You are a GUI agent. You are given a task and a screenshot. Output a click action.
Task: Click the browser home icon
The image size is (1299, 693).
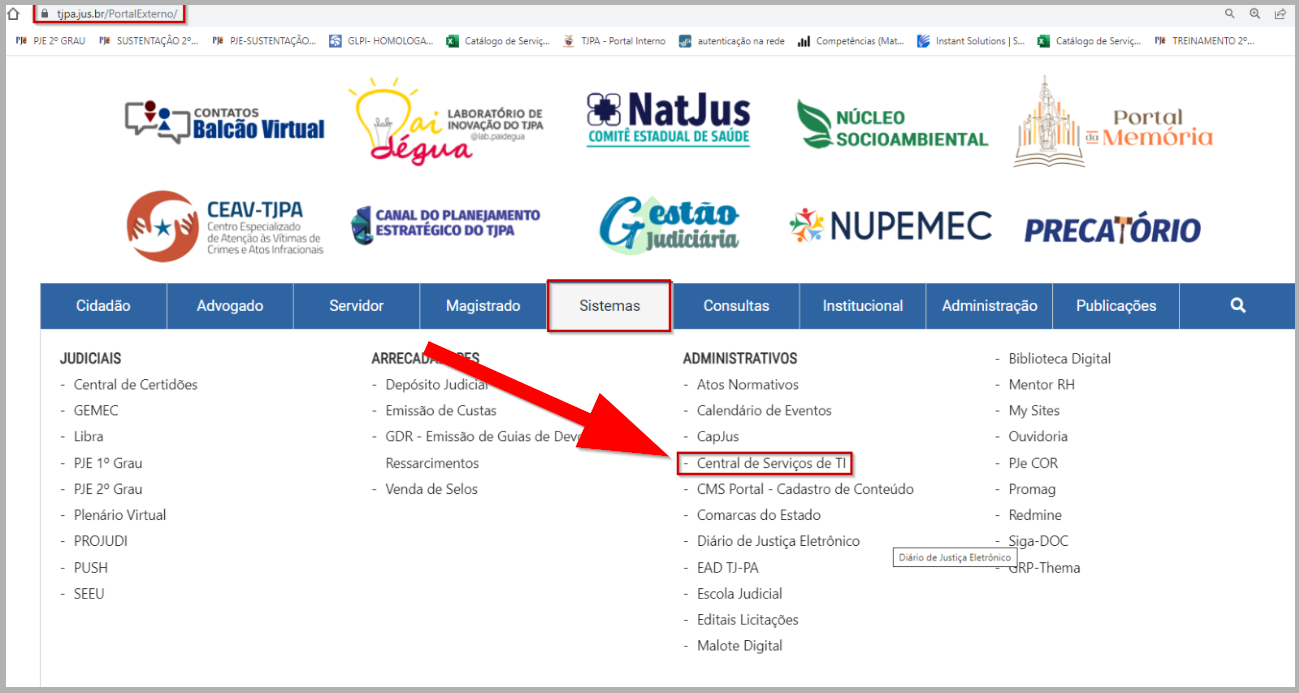pos(14,14)
